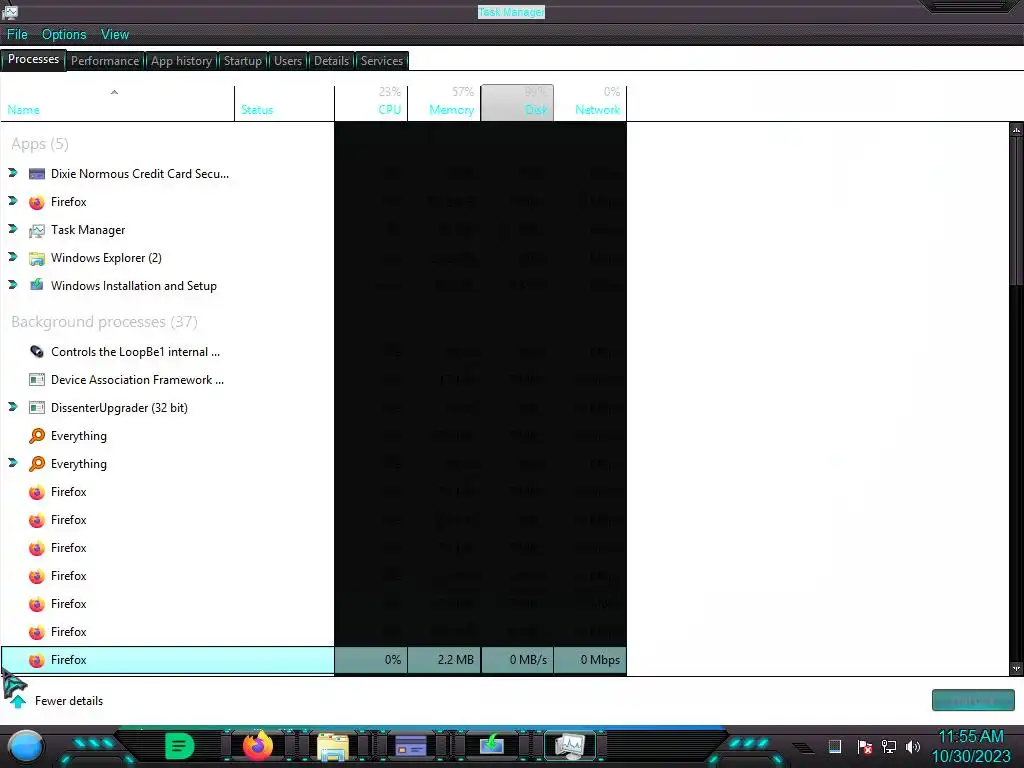
Task: Click the small window tray icon beside the flag
Action: coord(835,746)
